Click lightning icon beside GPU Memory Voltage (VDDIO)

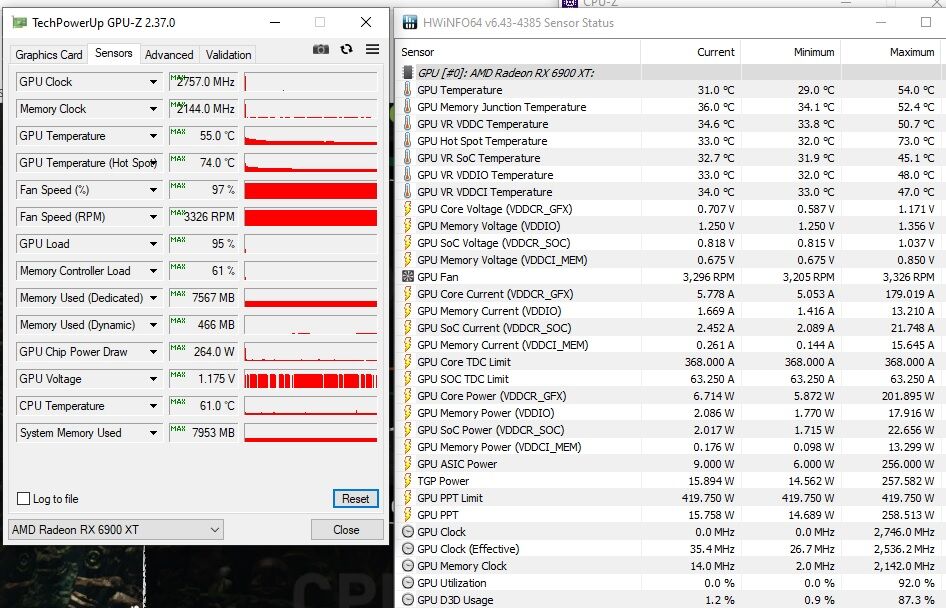(408, 226)
